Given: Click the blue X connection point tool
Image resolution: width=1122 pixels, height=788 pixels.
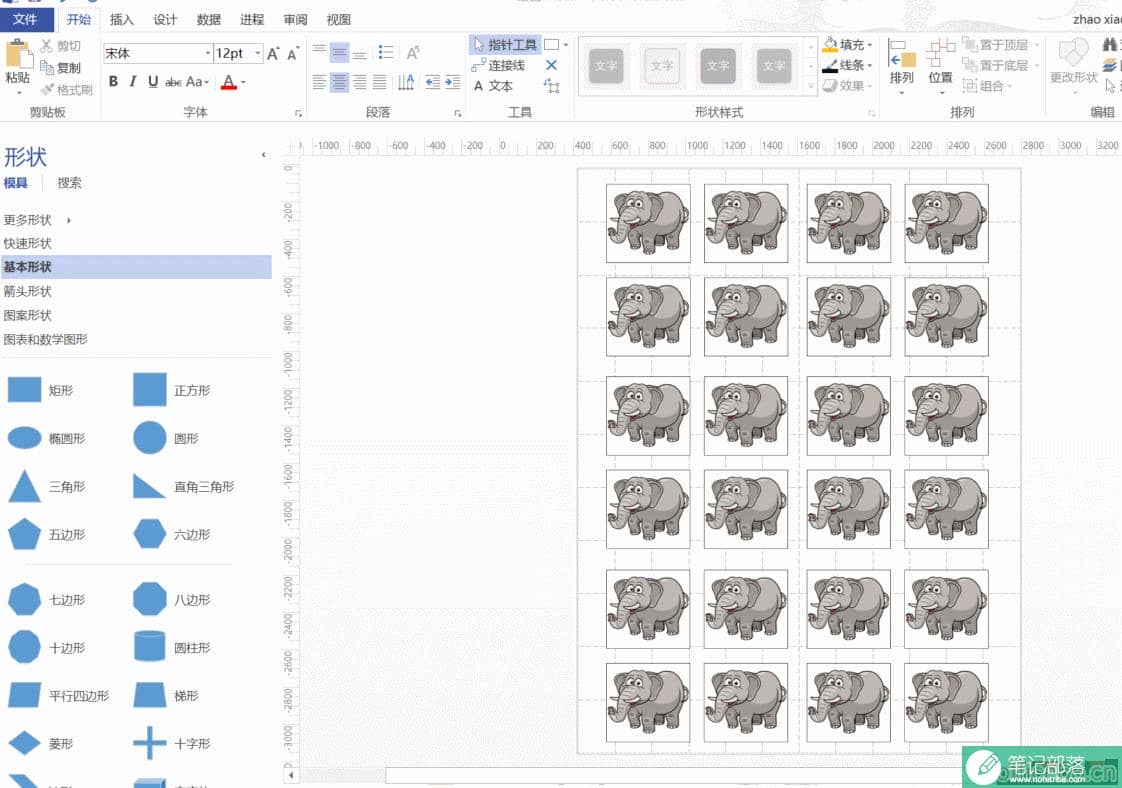Looking at the screenshot, I should coord(551,65).
